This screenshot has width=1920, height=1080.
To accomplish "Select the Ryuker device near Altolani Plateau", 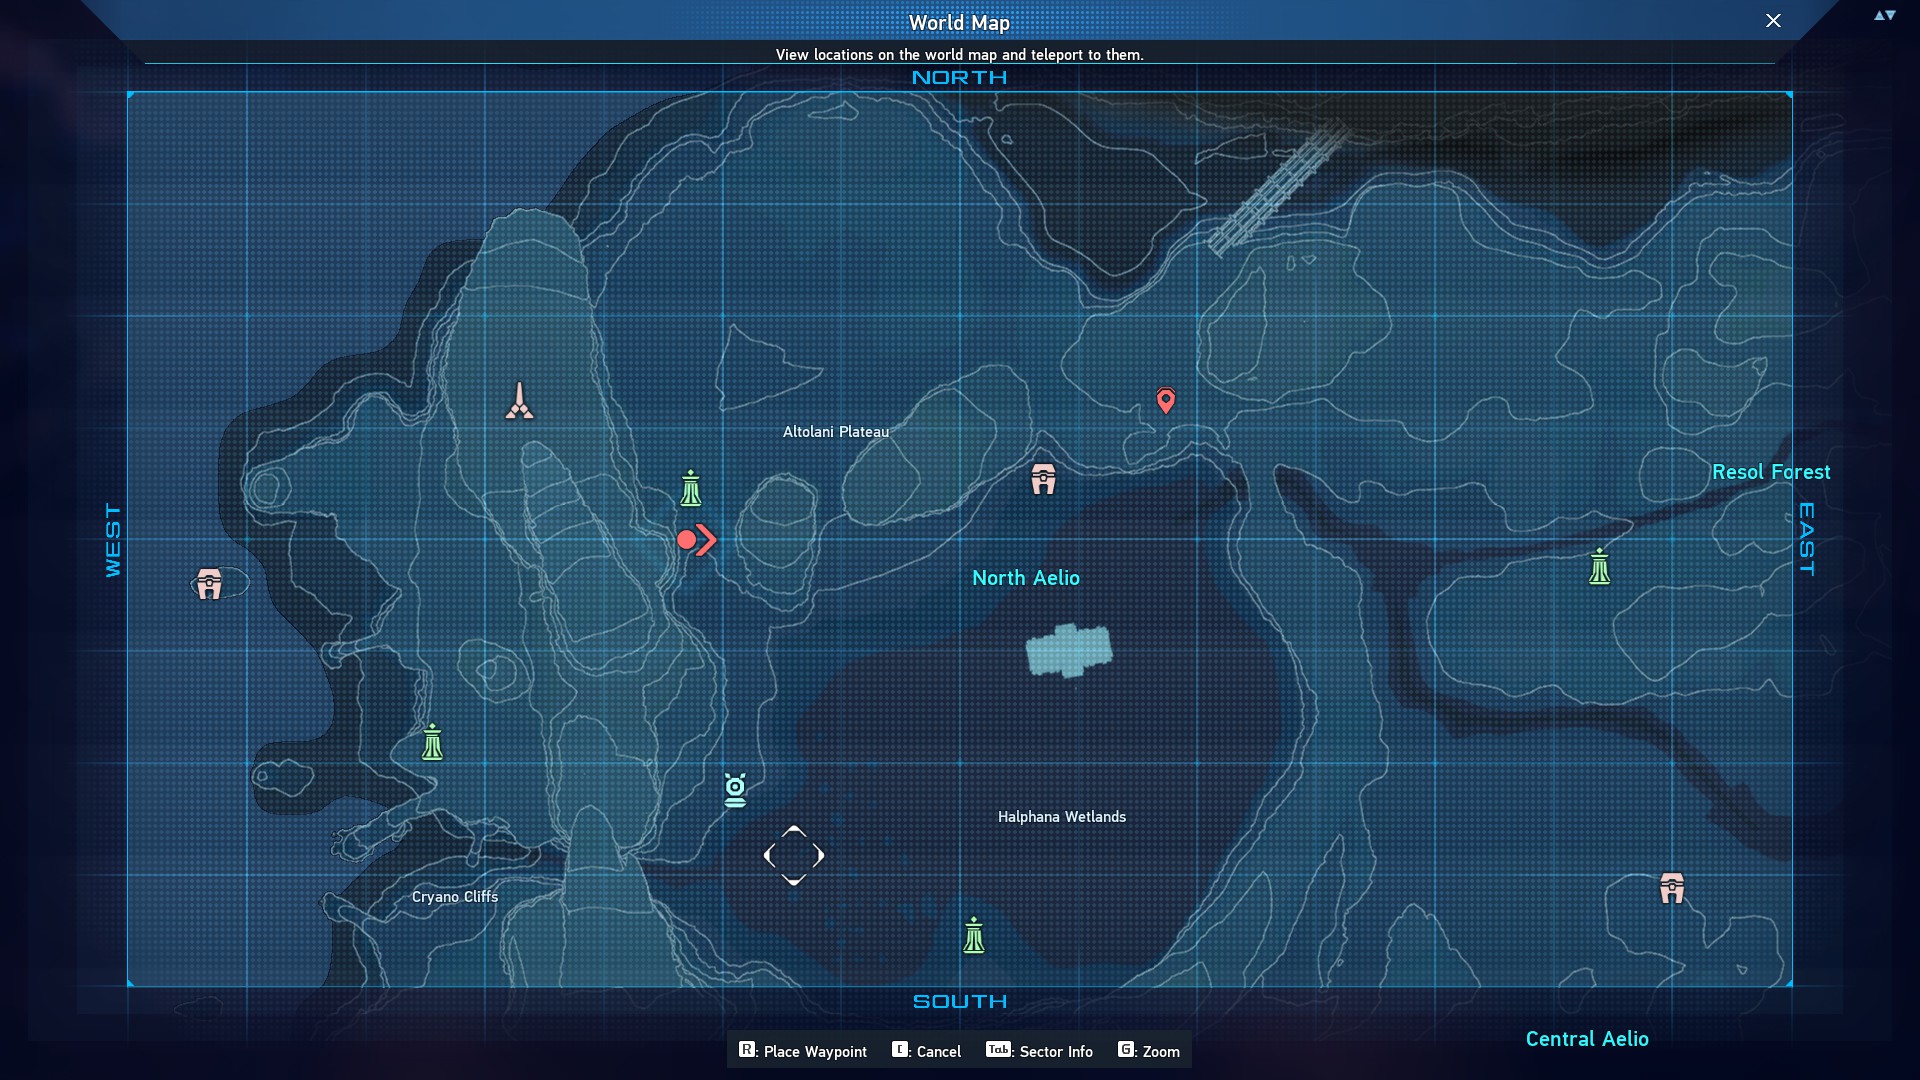I will [x=690, y=489].
